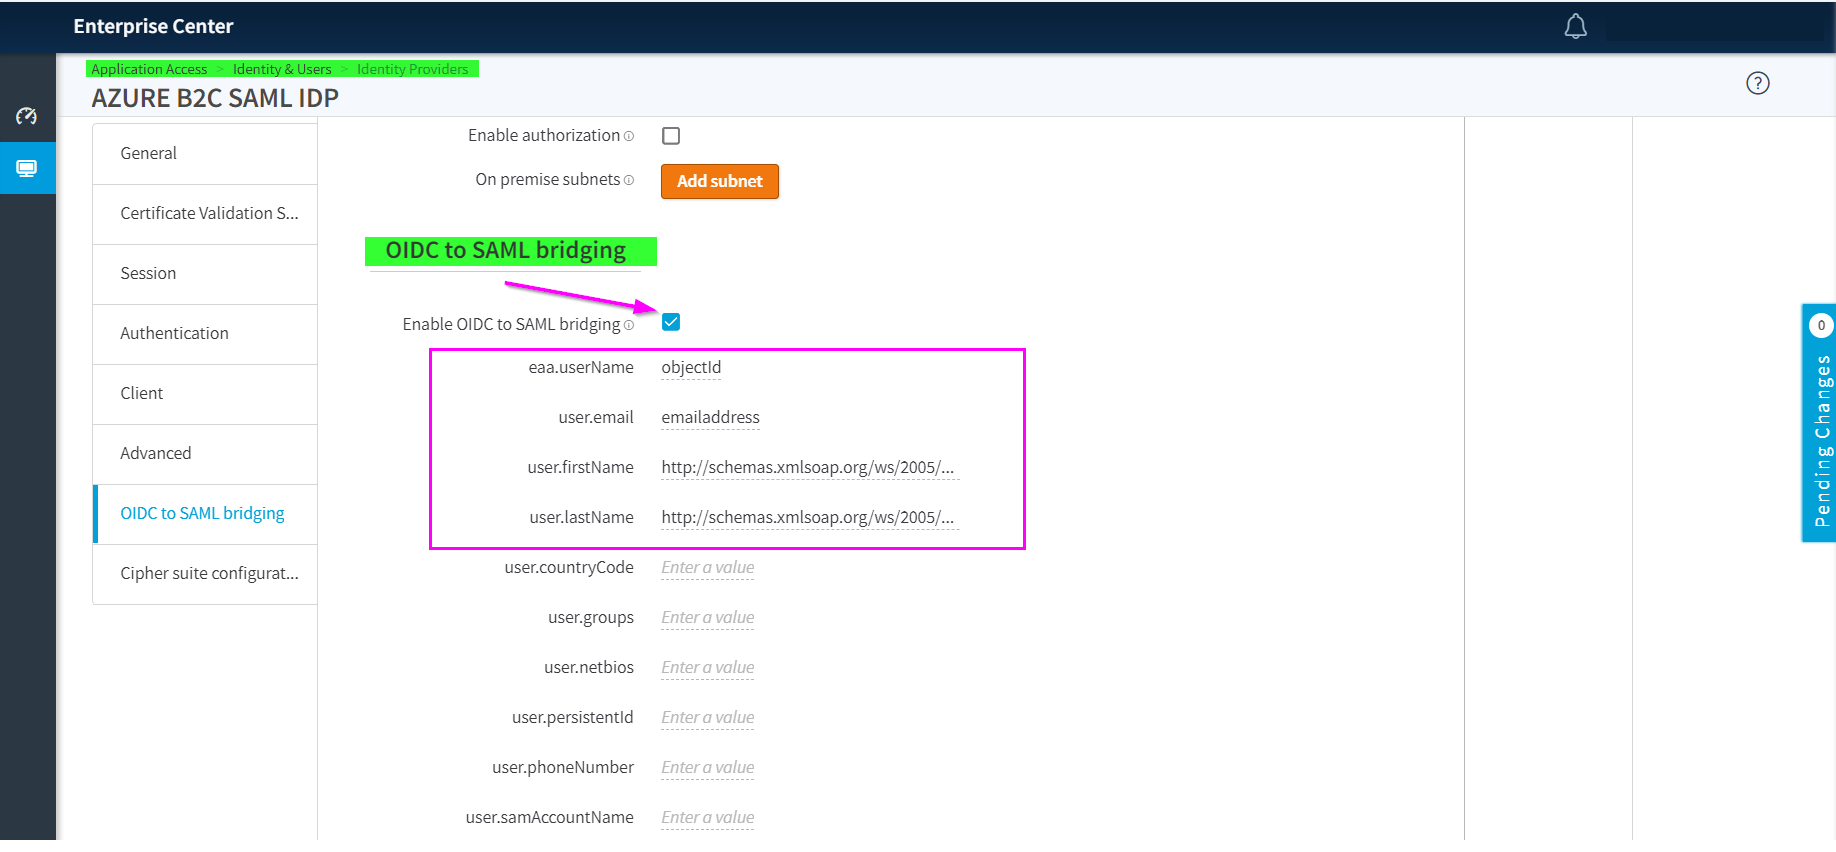
Task: Edit the eaa.userName value objectId
Action: point(691,368)
